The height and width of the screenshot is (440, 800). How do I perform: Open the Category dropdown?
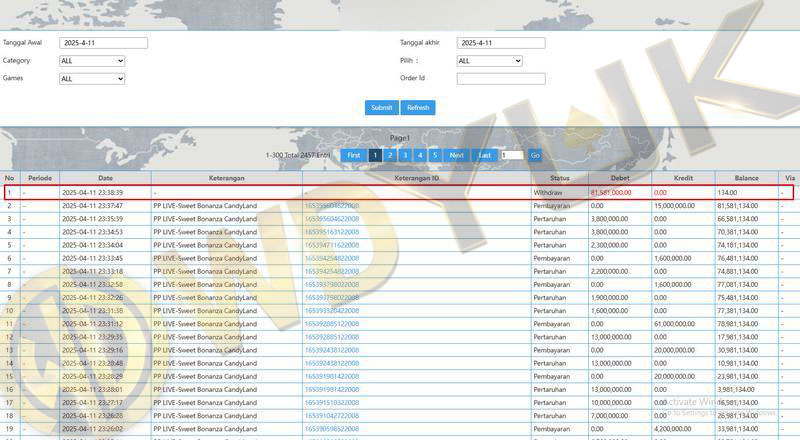(92, 61)
